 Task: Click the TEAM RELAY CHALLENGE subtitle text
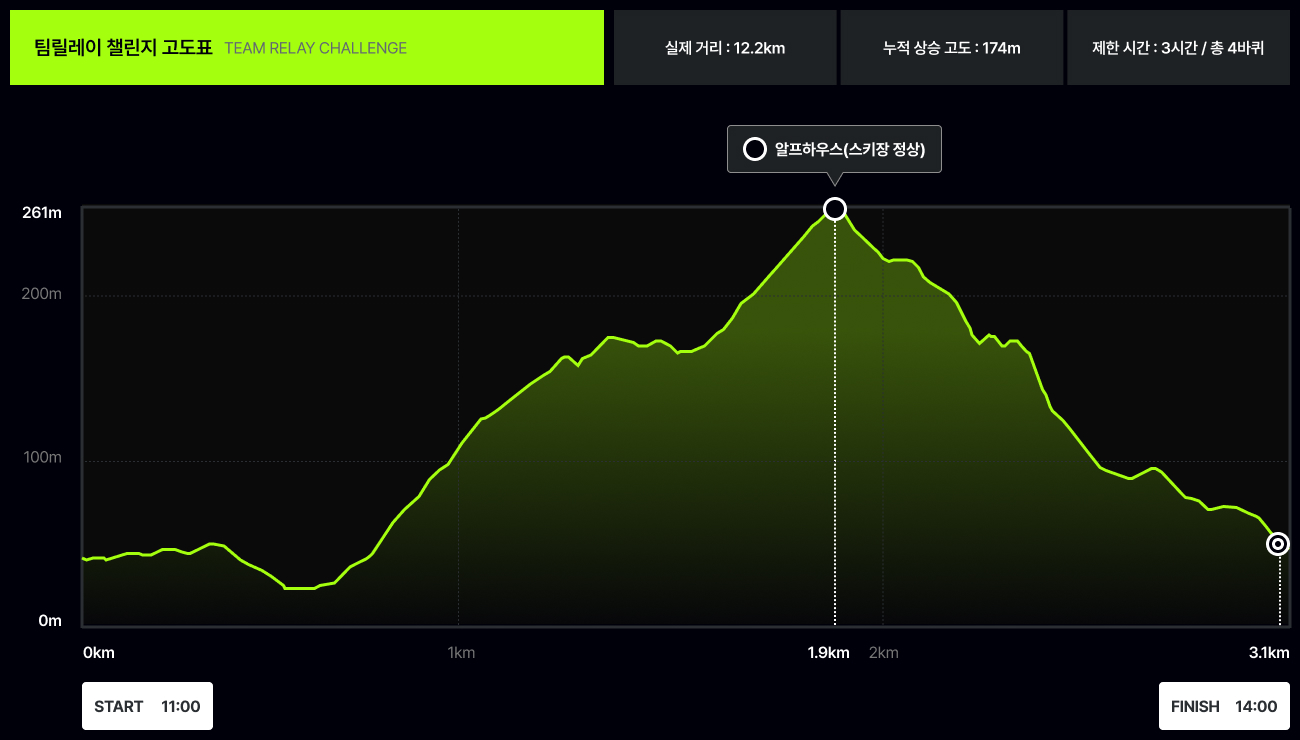click(x=315, y=48)
